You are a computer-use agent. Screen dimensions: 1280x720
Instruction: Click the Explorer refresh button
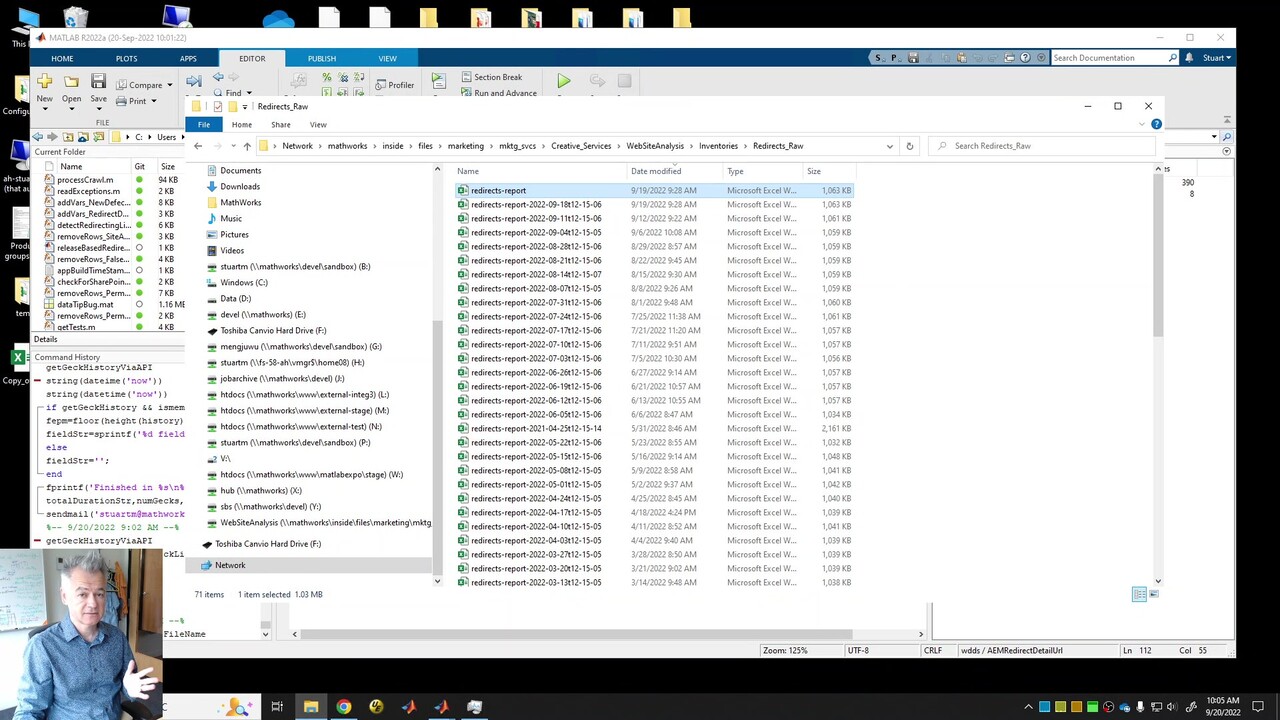[x=909, y=146]
